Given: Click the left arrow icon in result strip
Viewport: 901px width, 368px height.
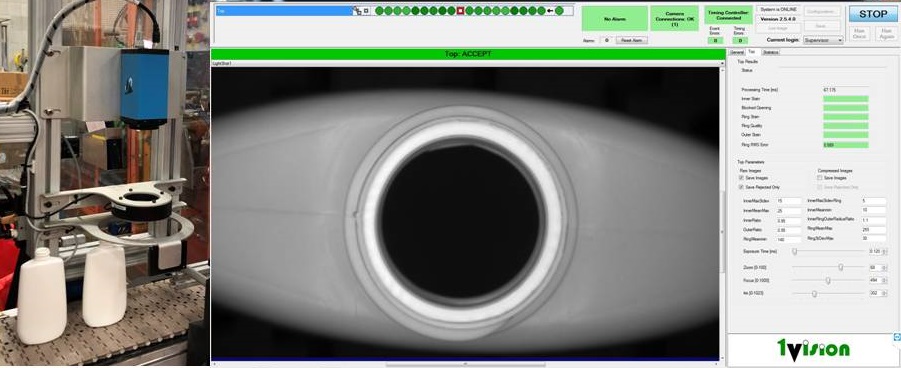Looking at the screenshot, I should [550, 10].
